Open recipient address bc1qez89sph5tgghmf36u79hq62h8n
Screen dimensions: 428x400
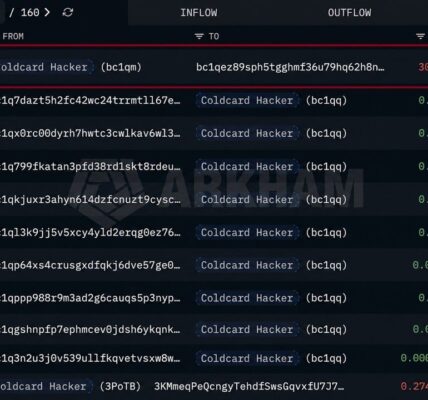290,67
